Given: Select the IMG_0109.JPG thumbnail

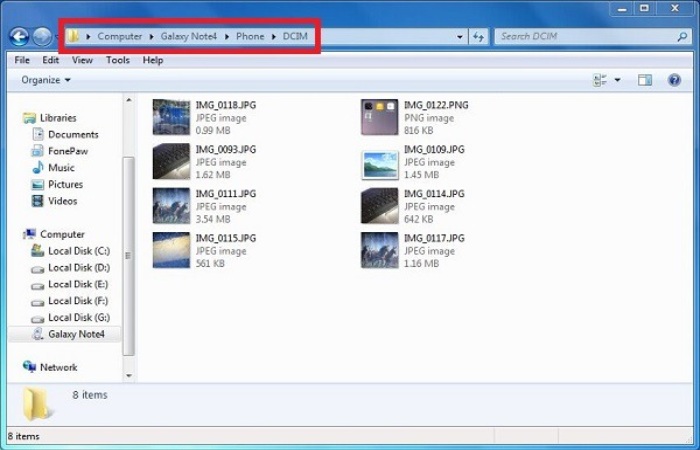Looking at the screenshot, I should pyautogui.click(x=379, y=165).
